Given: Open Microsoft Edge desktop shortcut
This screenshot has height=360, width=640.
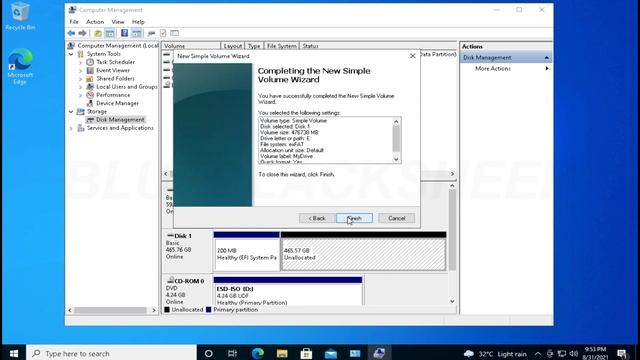Looking at the screenshot, I should point(20,67).
